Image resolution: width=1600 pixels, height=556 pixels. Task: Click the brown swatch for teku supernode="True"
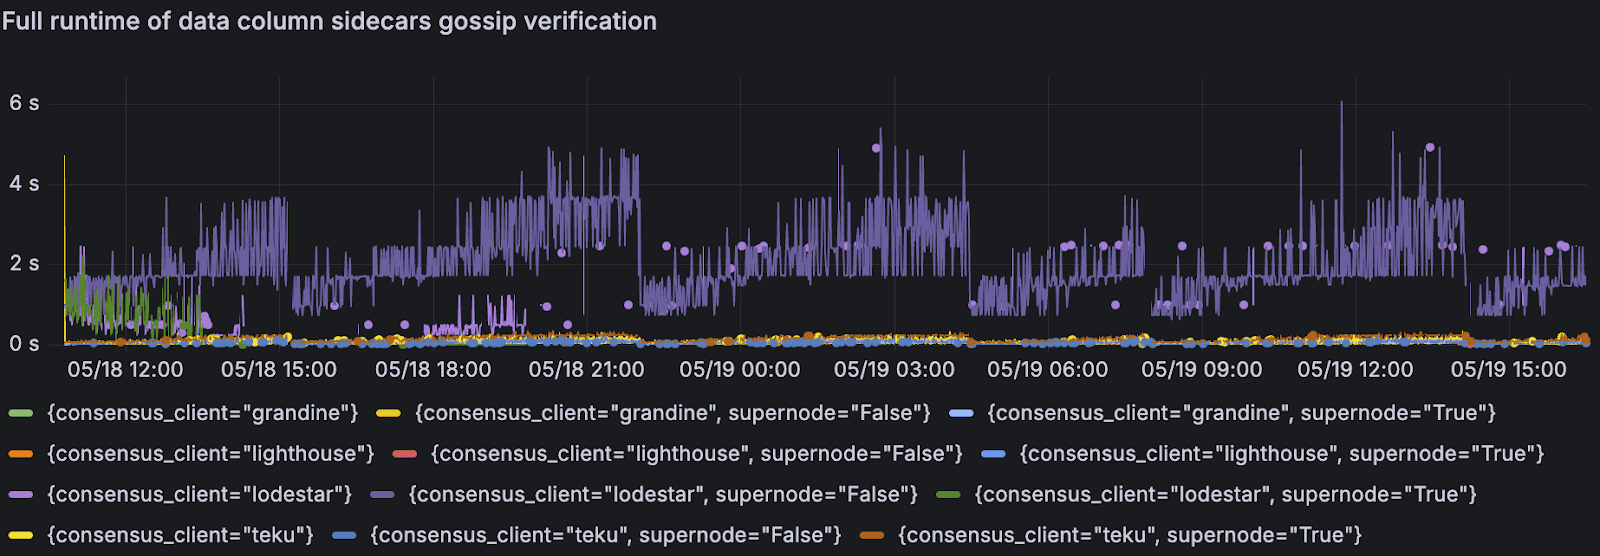click(872, 535)
